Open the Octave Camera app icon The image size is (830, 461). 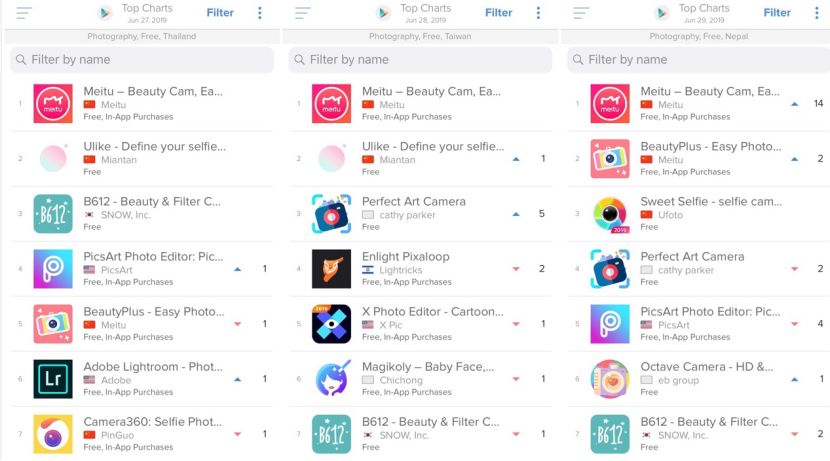[610, 379]
